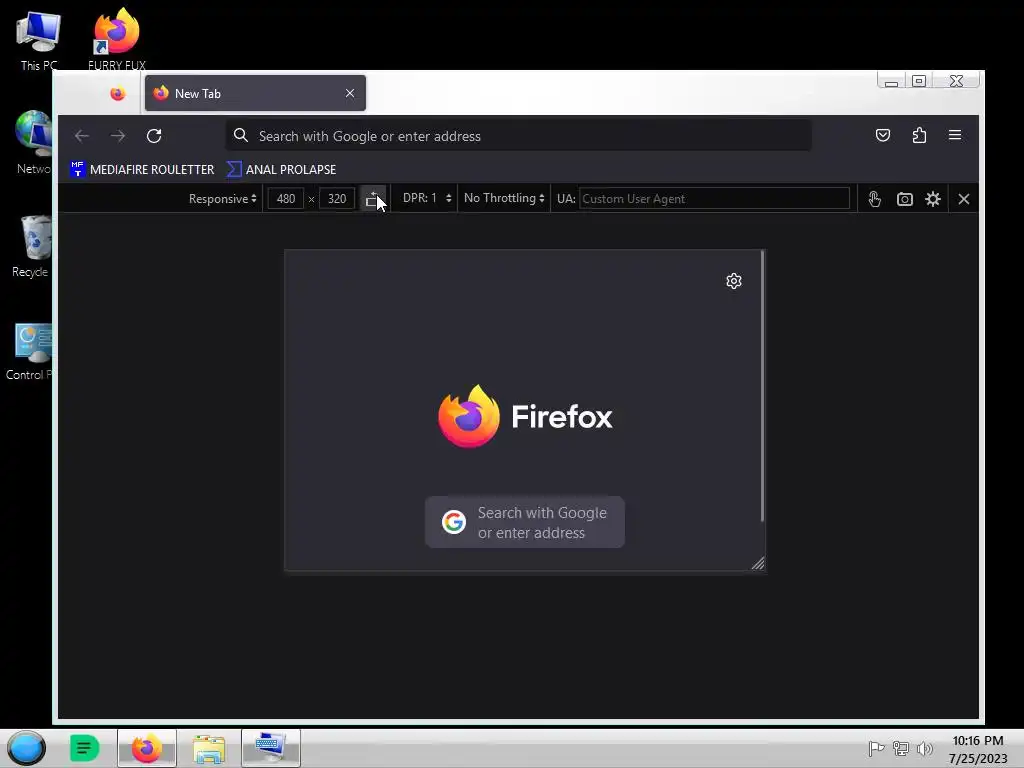The width and height of the screenshot is (1024, 768).
Task: Open the Firefox hamburger menu
Action: coord(955,135)
